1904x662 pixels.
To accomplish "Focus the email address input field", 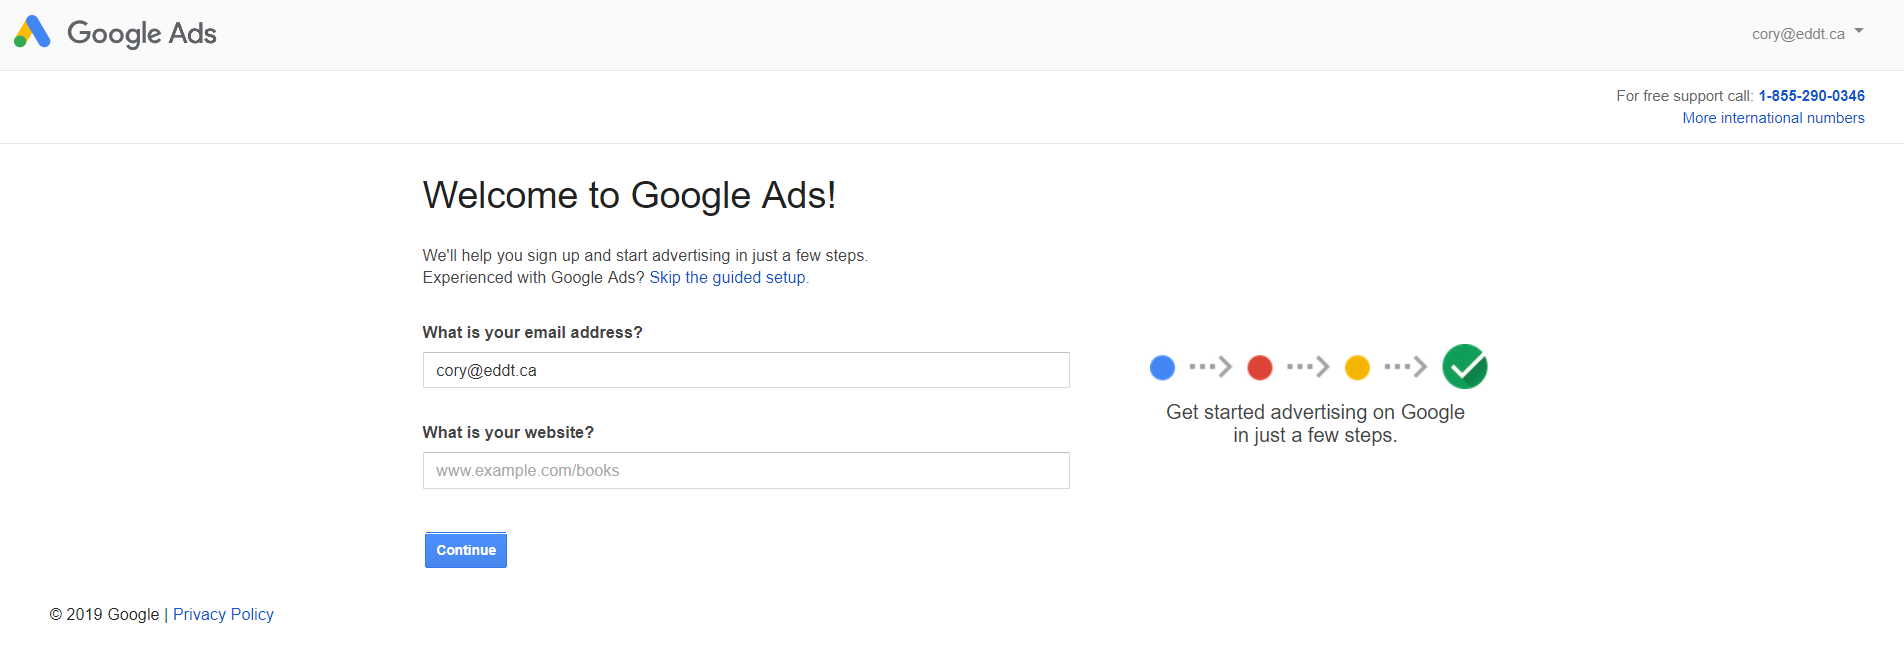I will (x=746, y=370).
